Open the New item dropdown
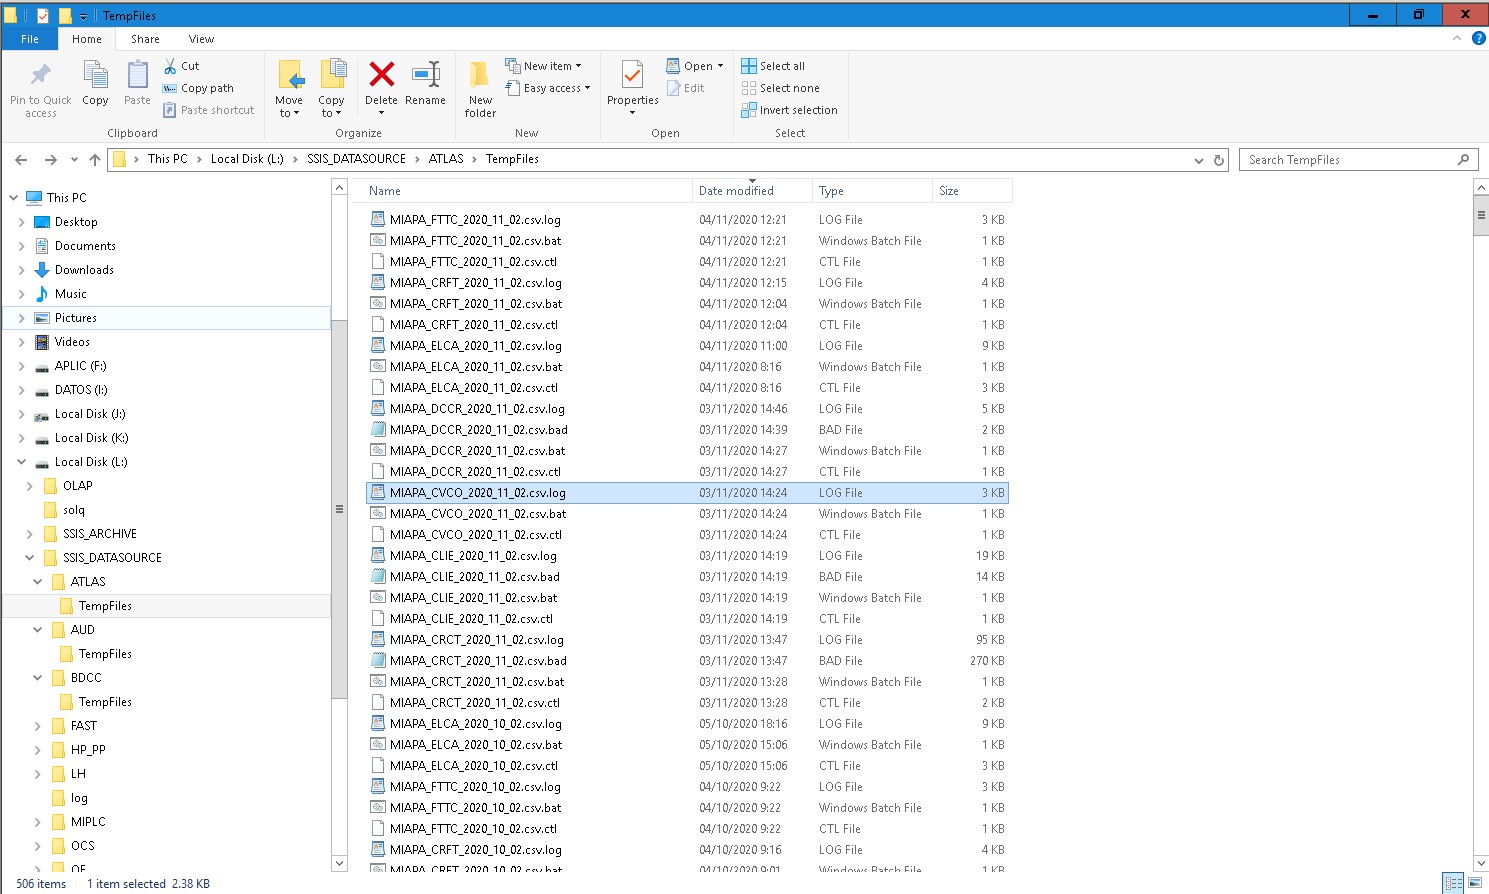1489x894 pixels. [543, 66]
